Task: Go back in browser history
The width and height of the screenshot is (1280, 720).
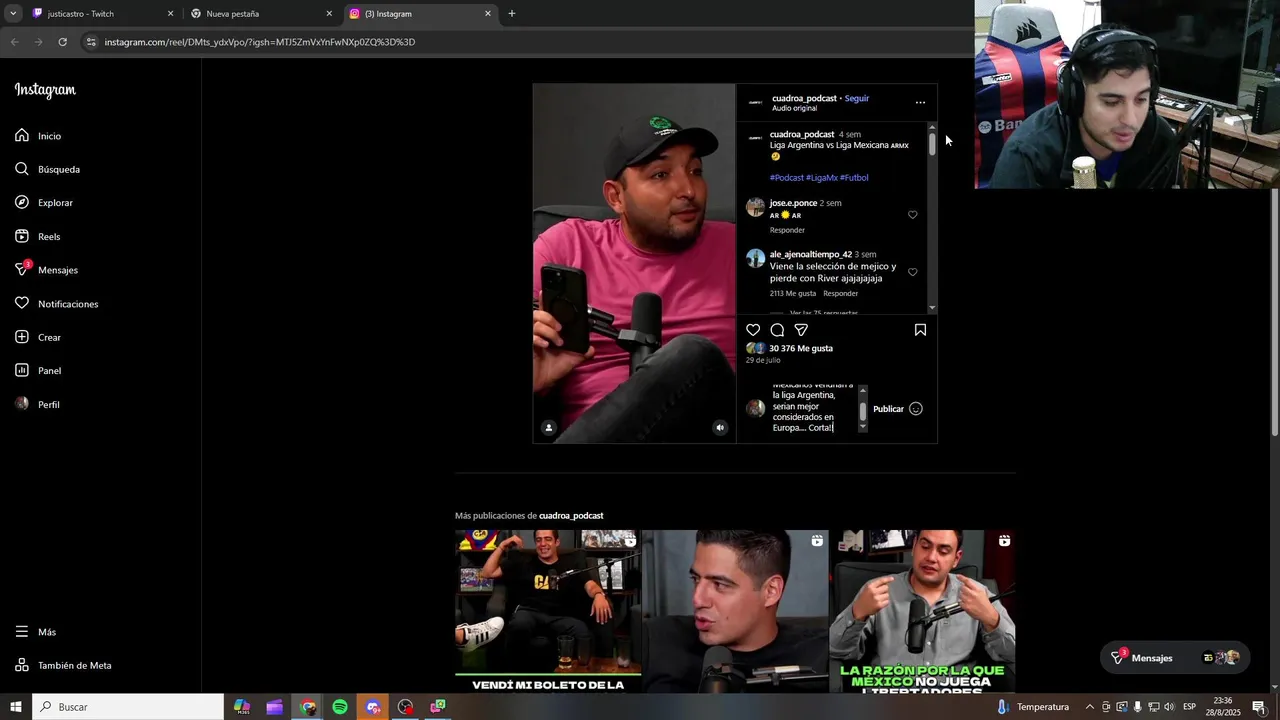Action: [14, 42]
